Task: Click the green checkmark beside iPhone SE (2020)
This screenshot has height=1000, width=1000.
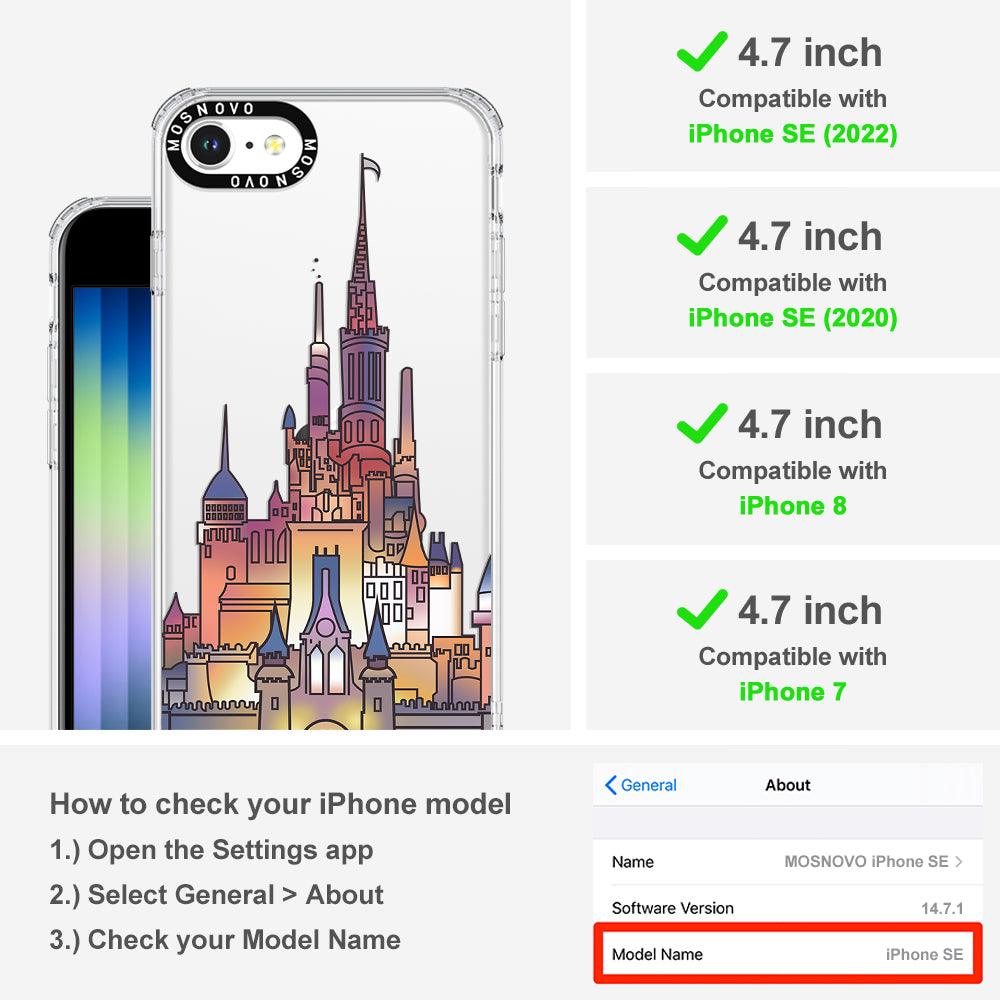Action: click(x=702, y=235)
